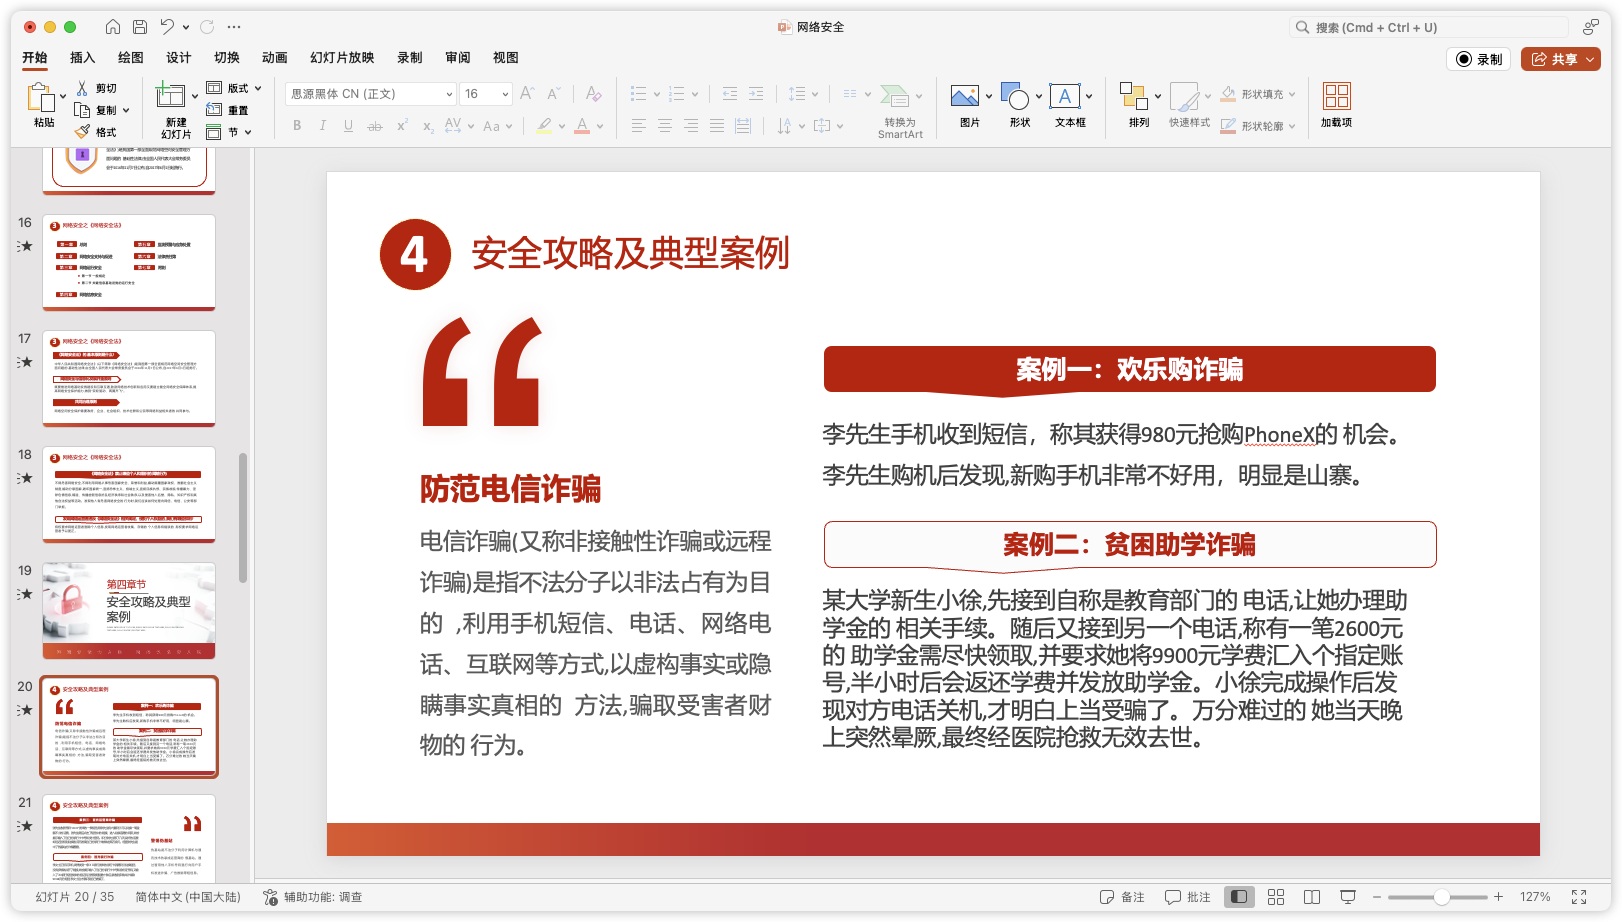Click the New Slide (新建幻灯片) icon
The image size is (1622, 922).
[x=171, y=97]
